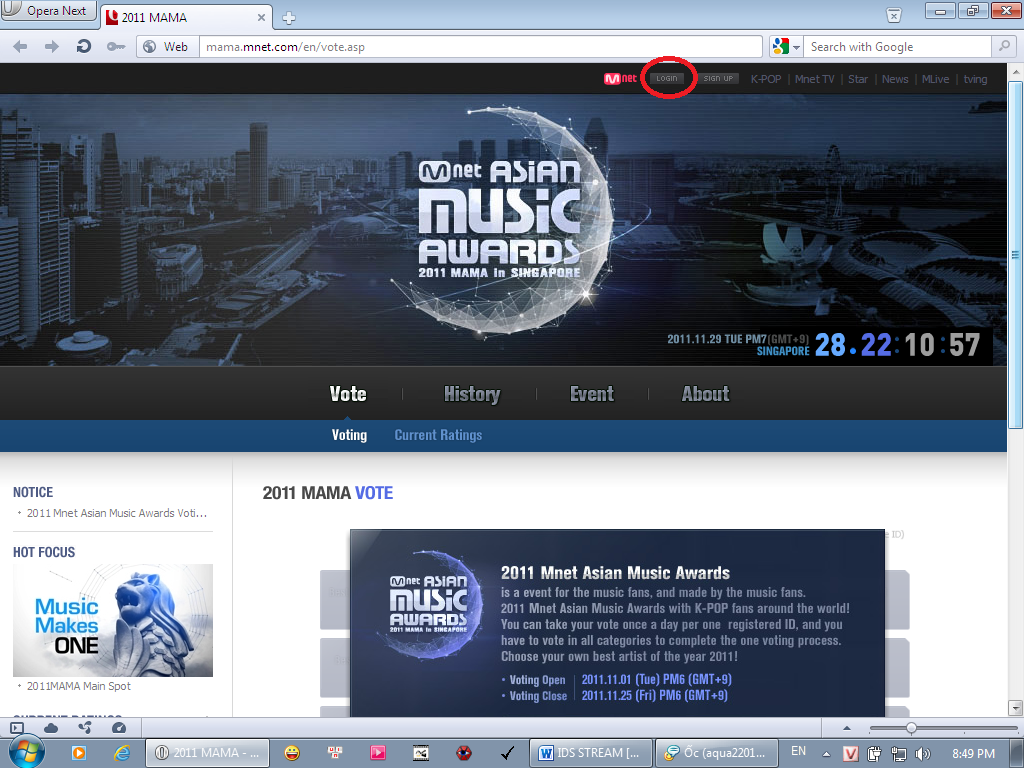Image resolution: width=1024 pixels, height=768 pixels.
Task: Open the pink play button taskbar icon
Action: (x=377, y=753)
